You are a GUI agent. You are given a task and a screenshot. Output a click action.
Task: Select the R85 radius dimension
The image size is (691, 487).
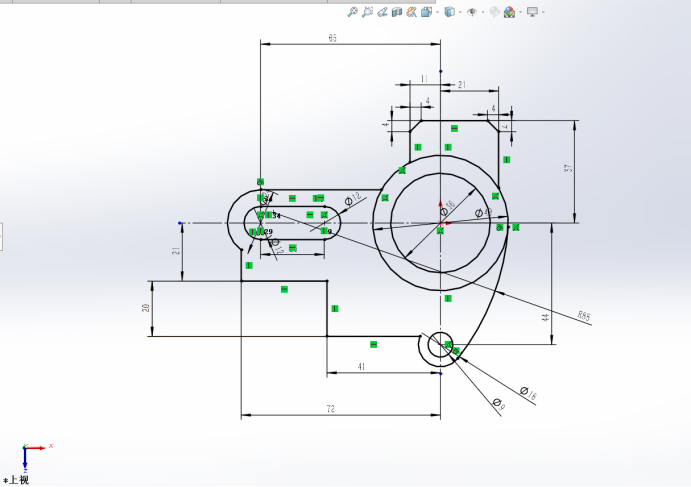[584, 316]
